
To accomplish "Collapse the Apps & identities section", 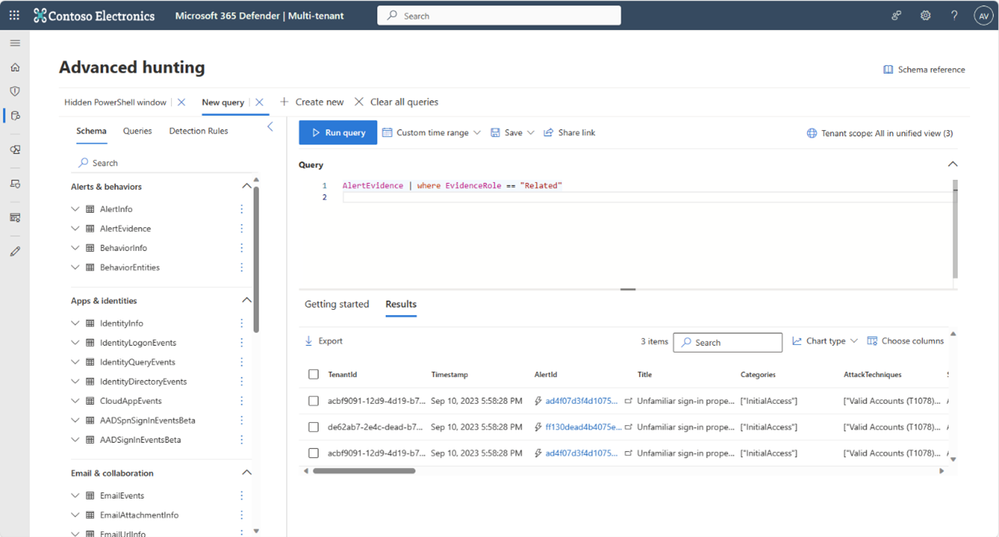I will click(x=247, y=300).
